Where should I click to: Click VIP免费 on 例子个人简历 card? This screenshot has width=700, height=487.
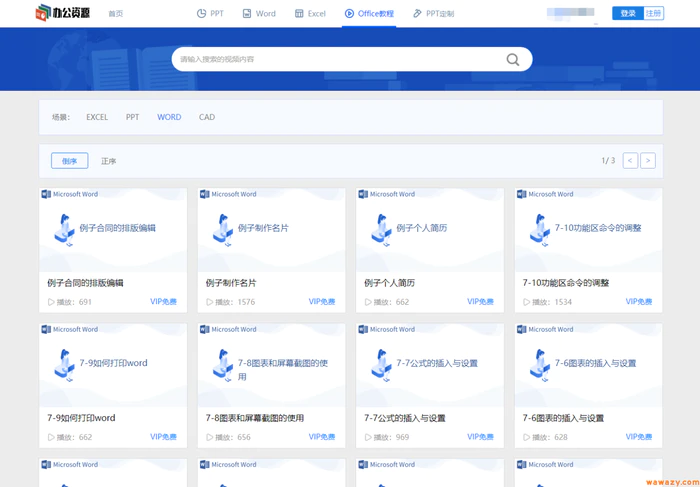coord(480,302)
